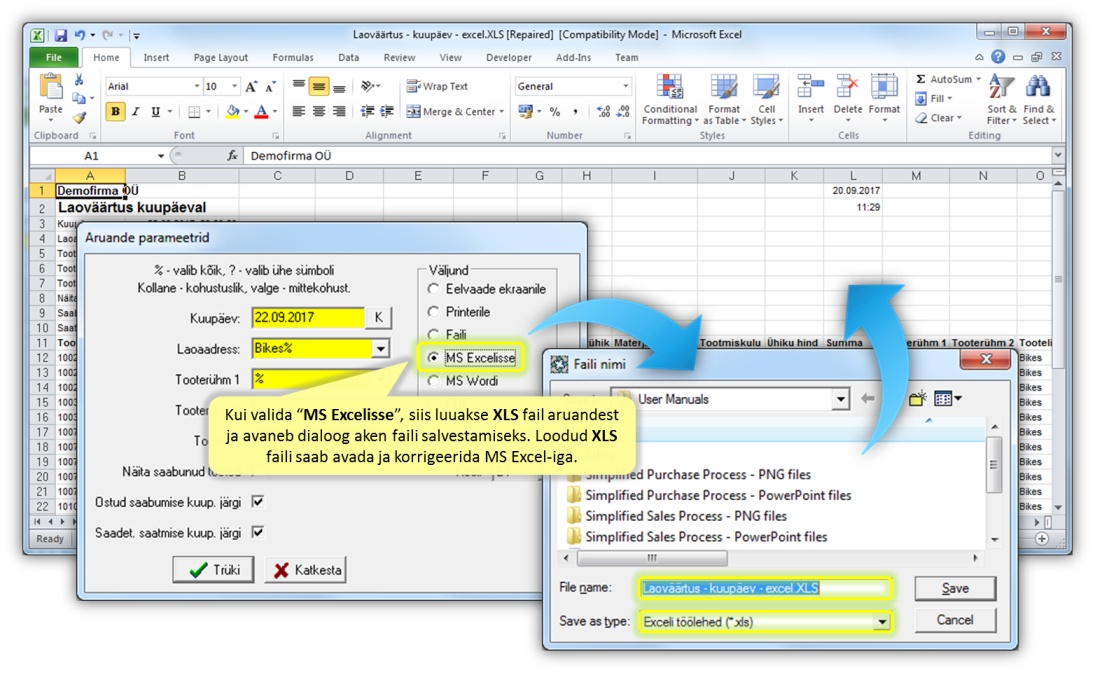Click the Increase Font Size icon
This screenshot has height=673, width=1095.
pyautogui.click(x=251, y=87)
